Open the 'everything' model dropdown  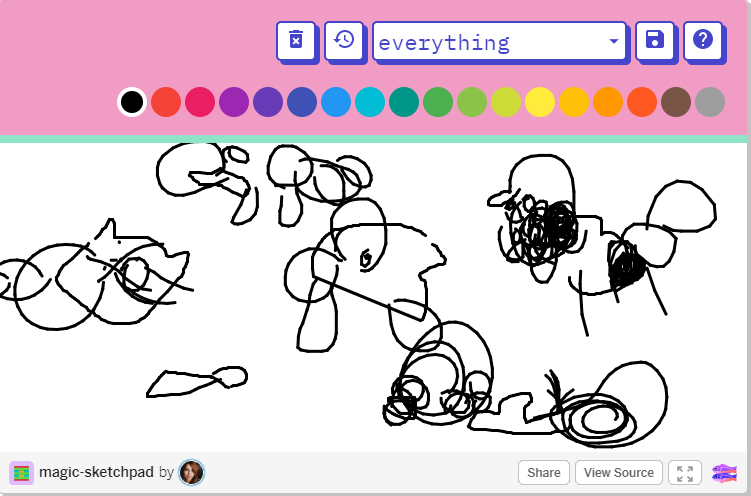click(x=498, y=42)
